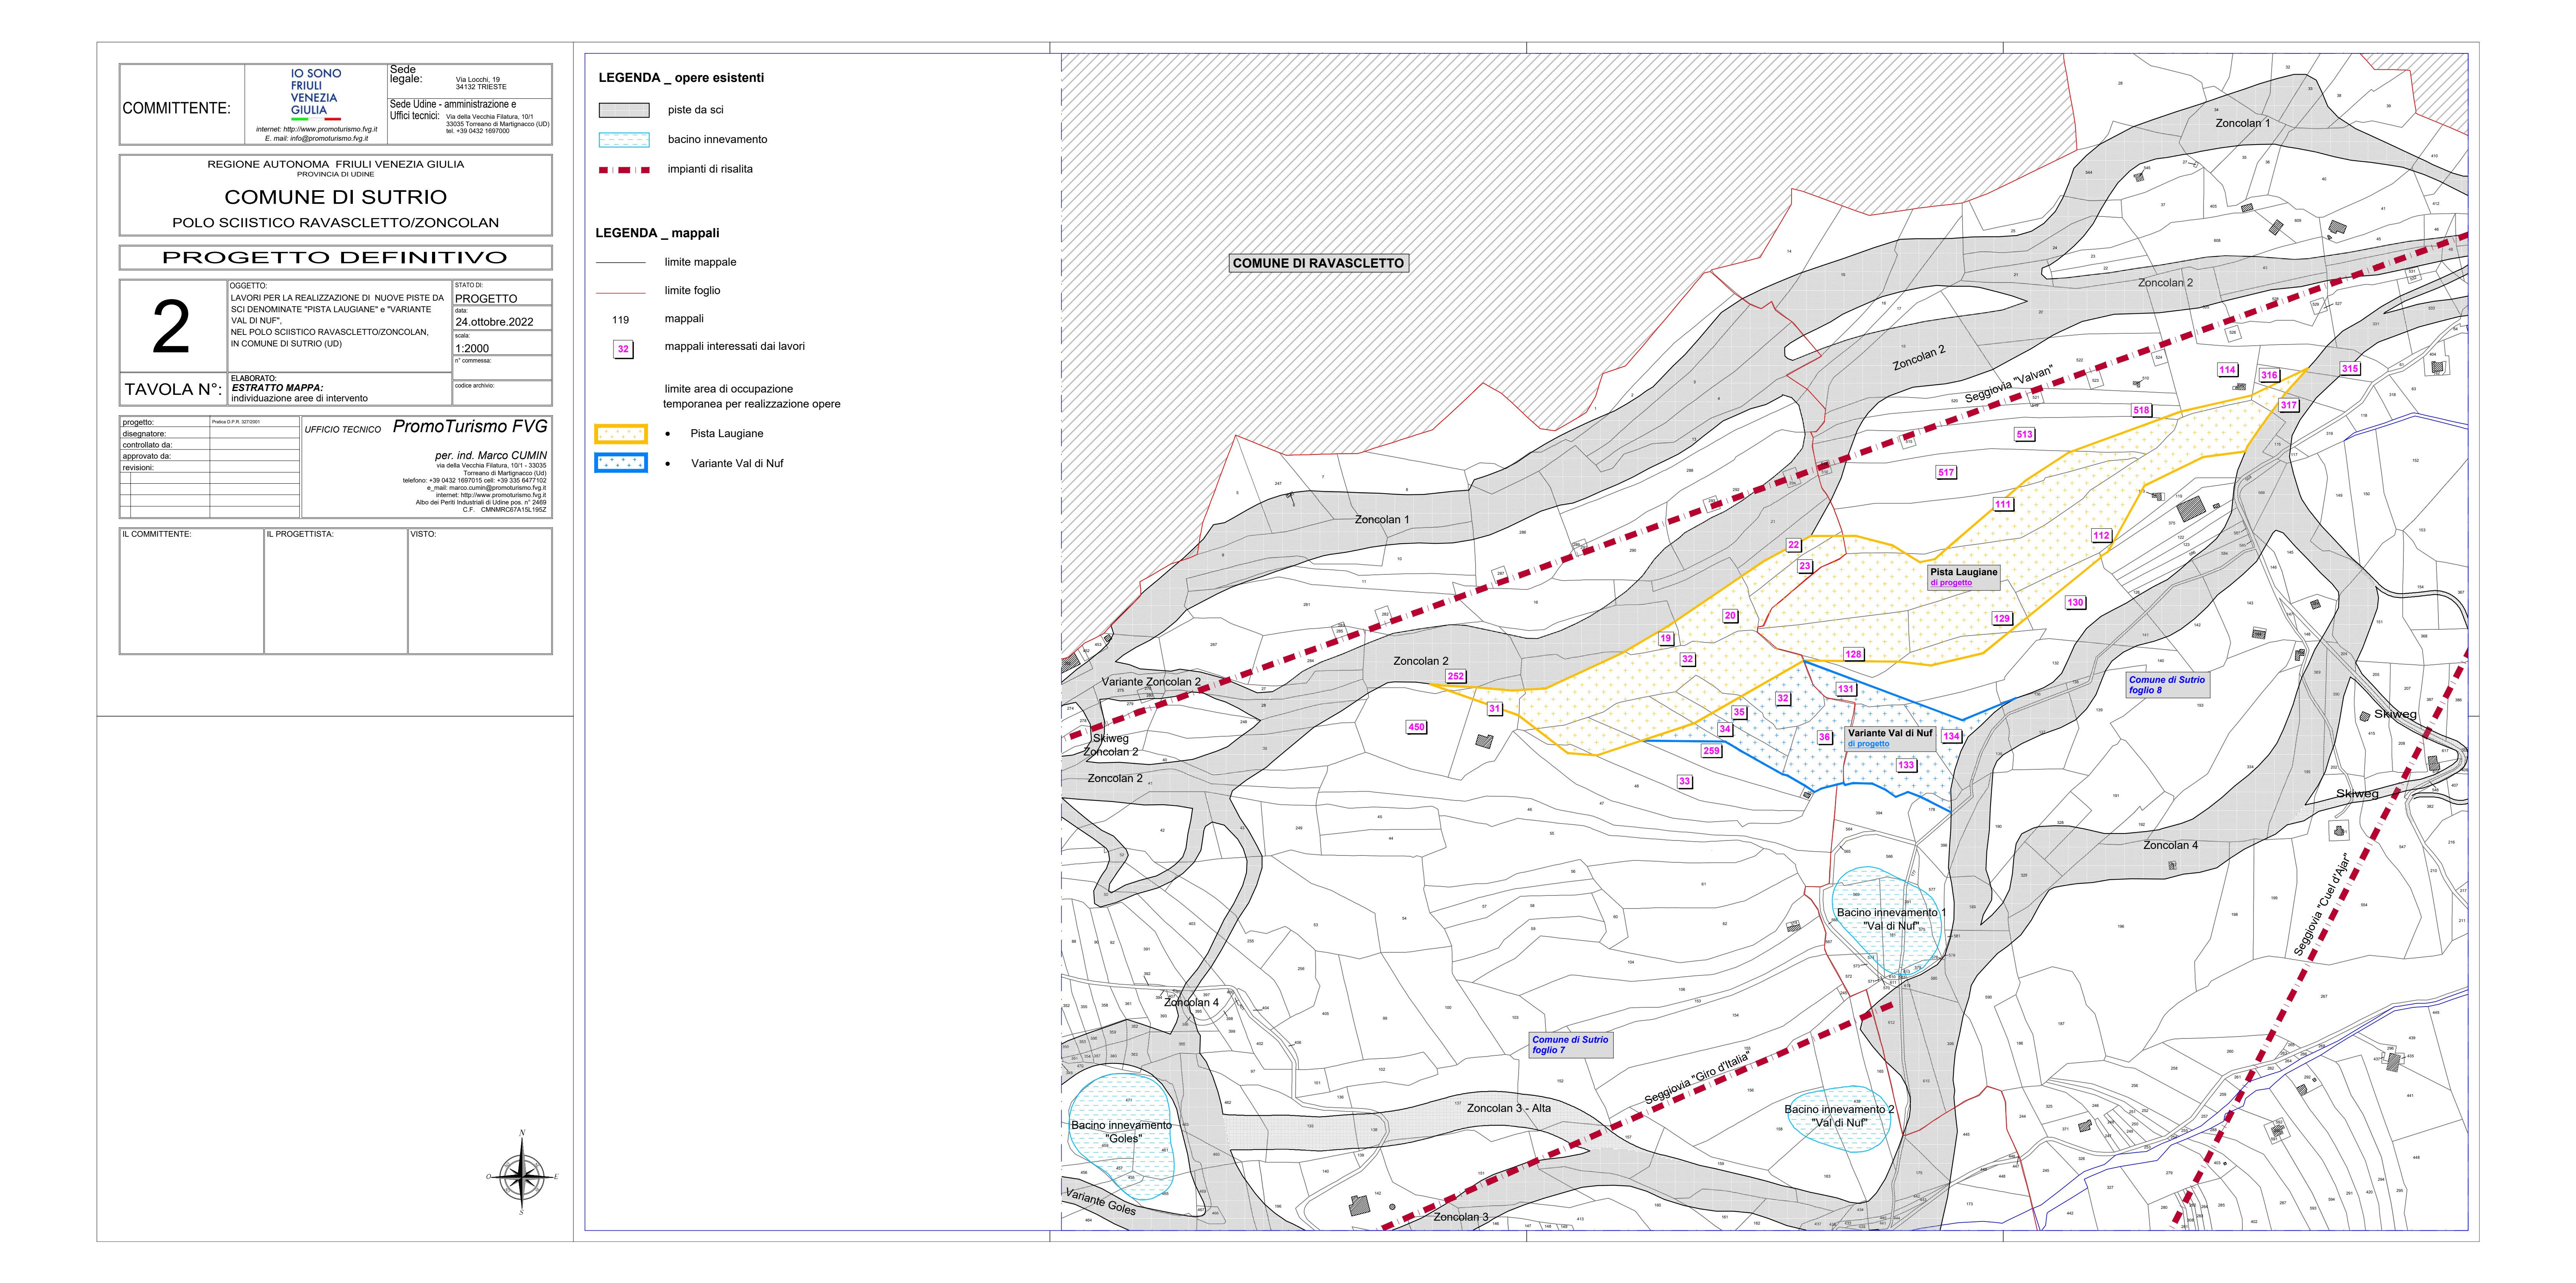Screen dimensions: 2576x1283
Task: Click parcel number 31 on the map
Action: click(1494, 709)
